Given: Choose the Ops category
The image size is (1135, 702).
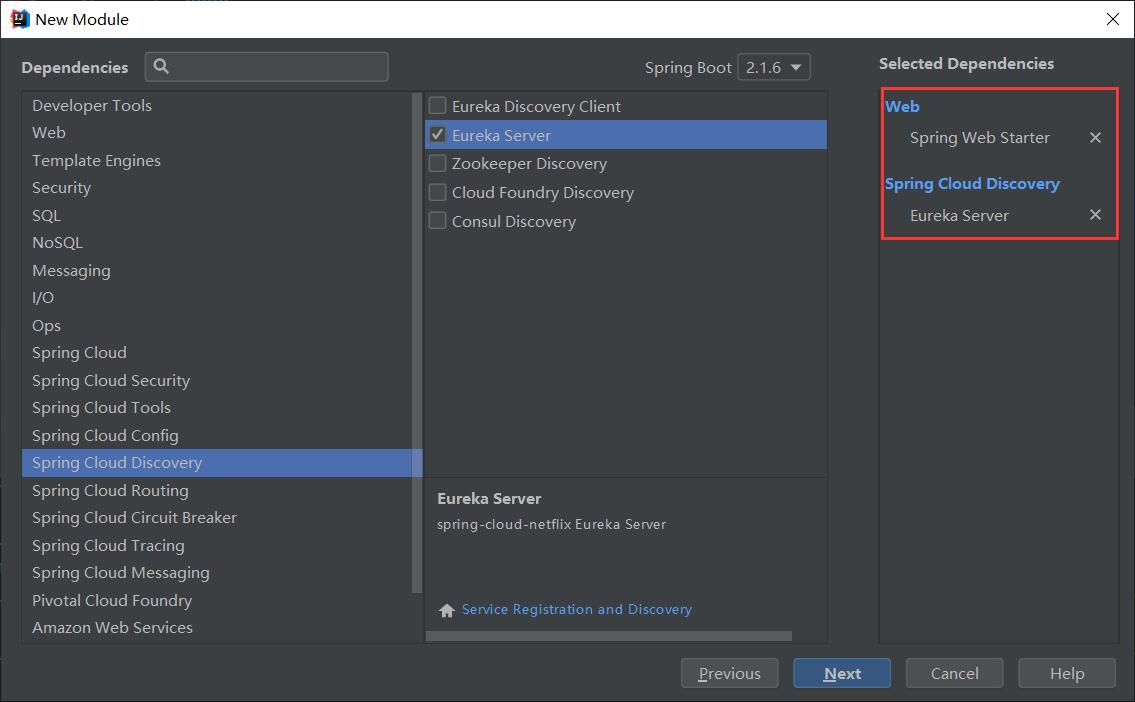Looking at the screenshot, I should tap(217, 326).
